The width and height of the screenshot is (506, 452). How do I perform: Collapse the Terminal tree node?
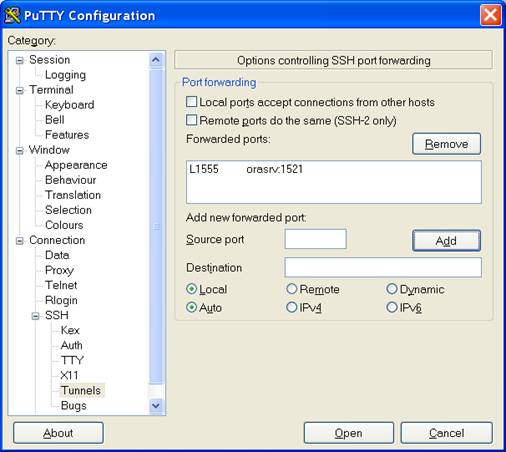20,90
